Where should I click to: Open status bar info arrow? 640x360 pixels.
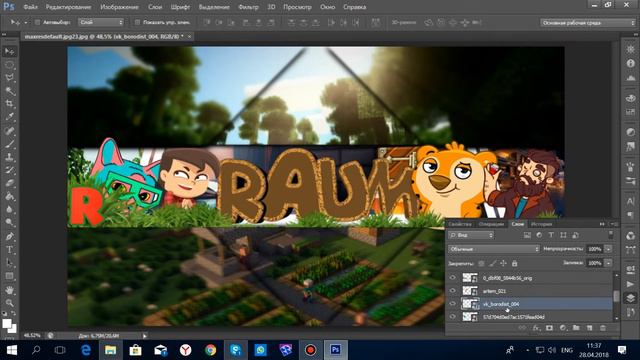144,336
